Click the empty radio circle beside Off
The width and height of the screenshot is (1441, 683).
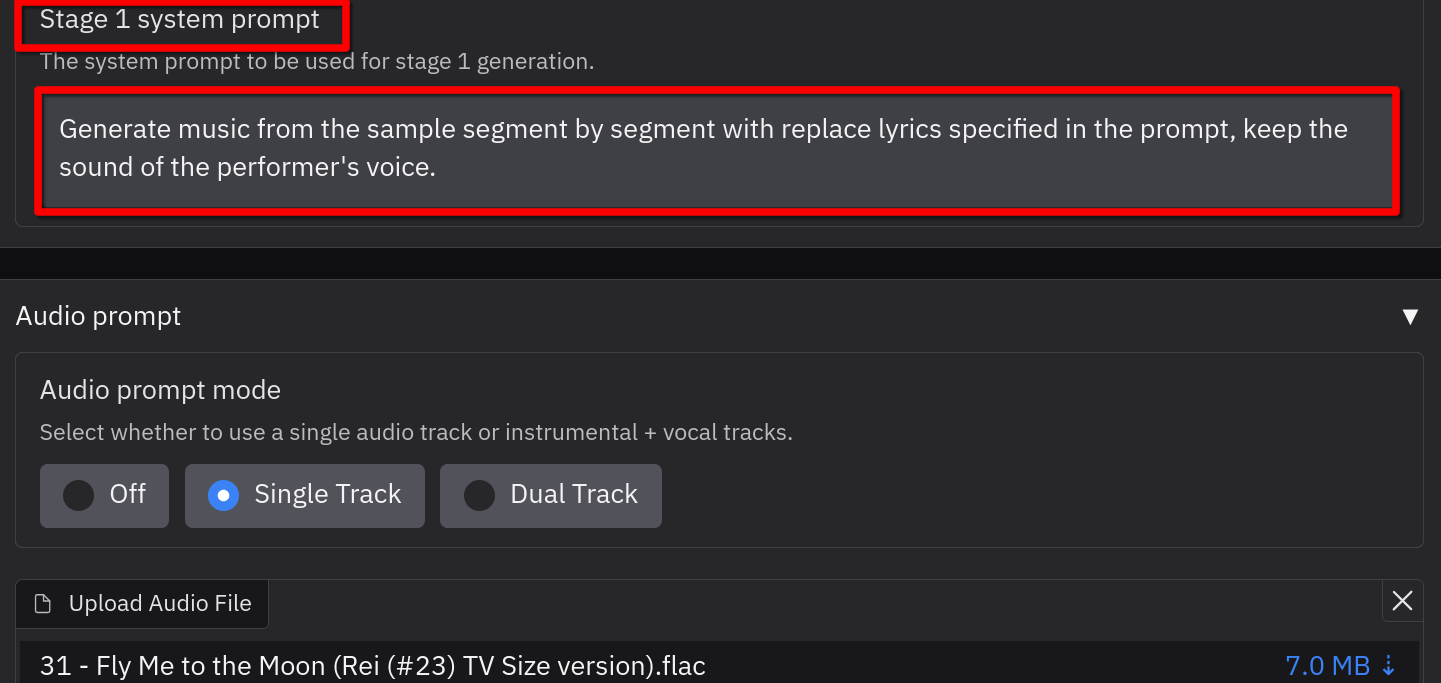click(78, 495)
